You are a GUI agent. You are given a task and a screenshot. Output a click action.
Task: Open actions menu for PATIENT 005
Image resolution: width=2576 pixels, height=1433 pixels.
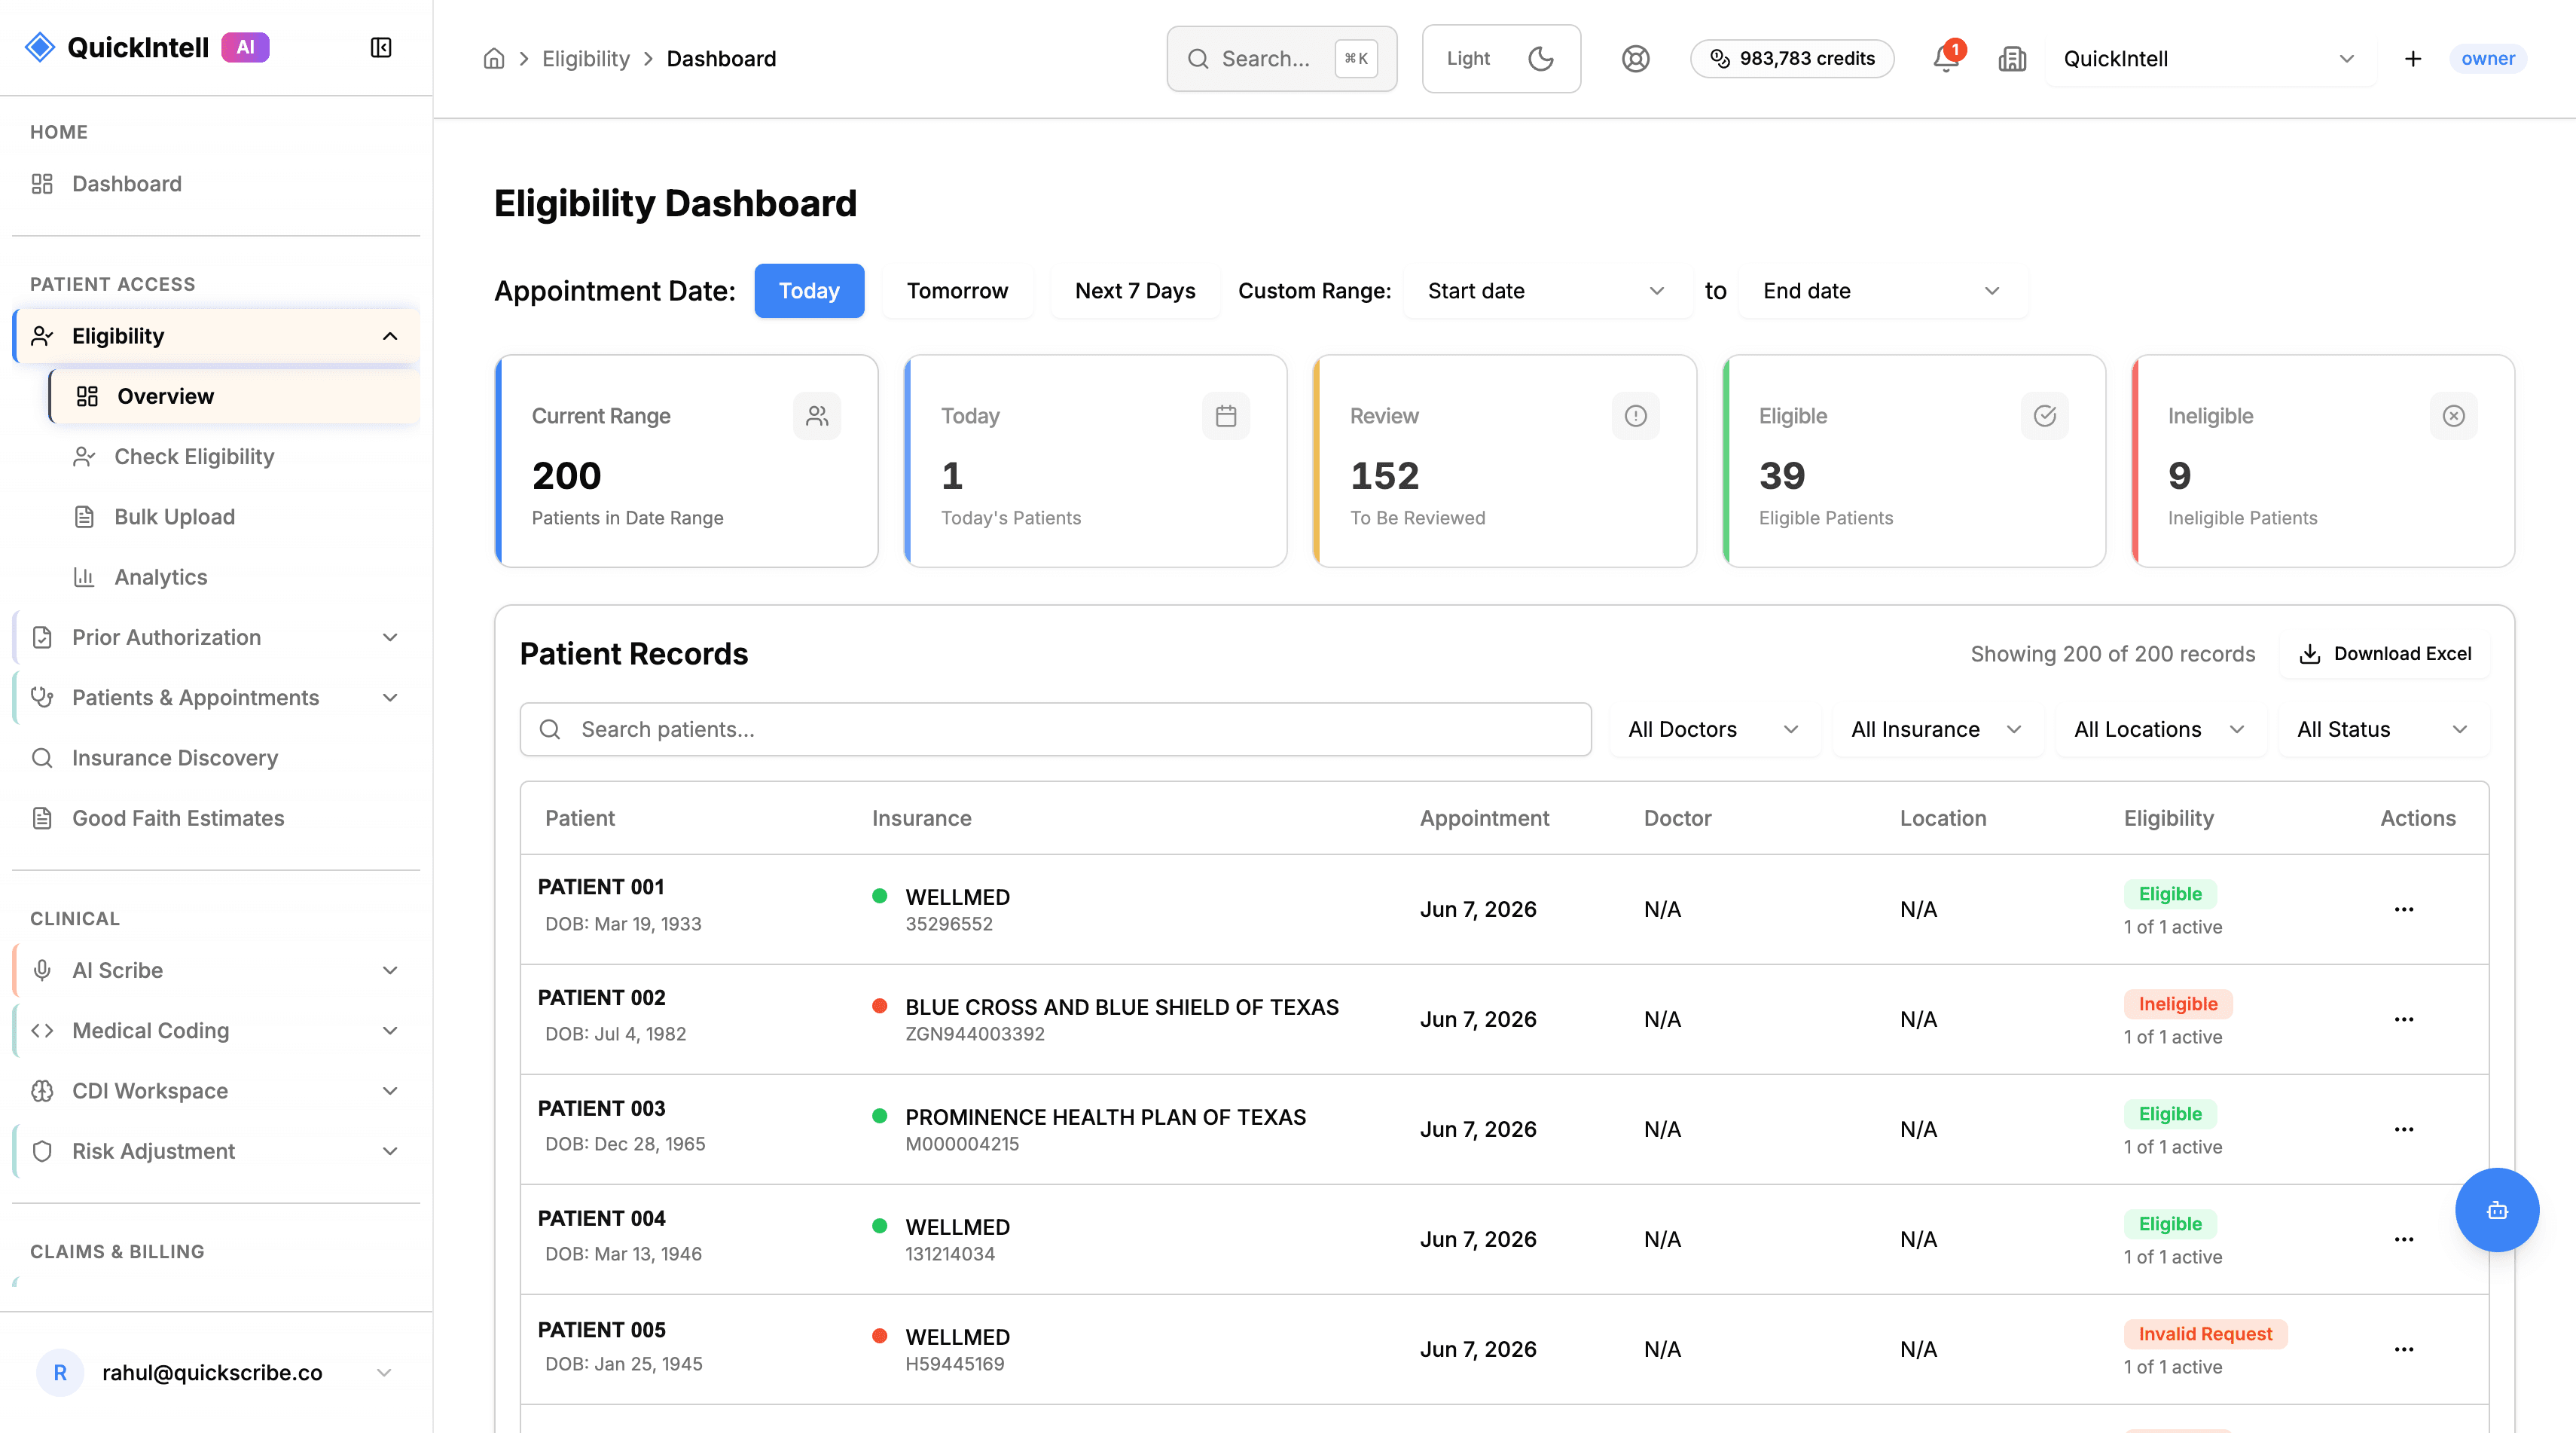point(2404,1350)
